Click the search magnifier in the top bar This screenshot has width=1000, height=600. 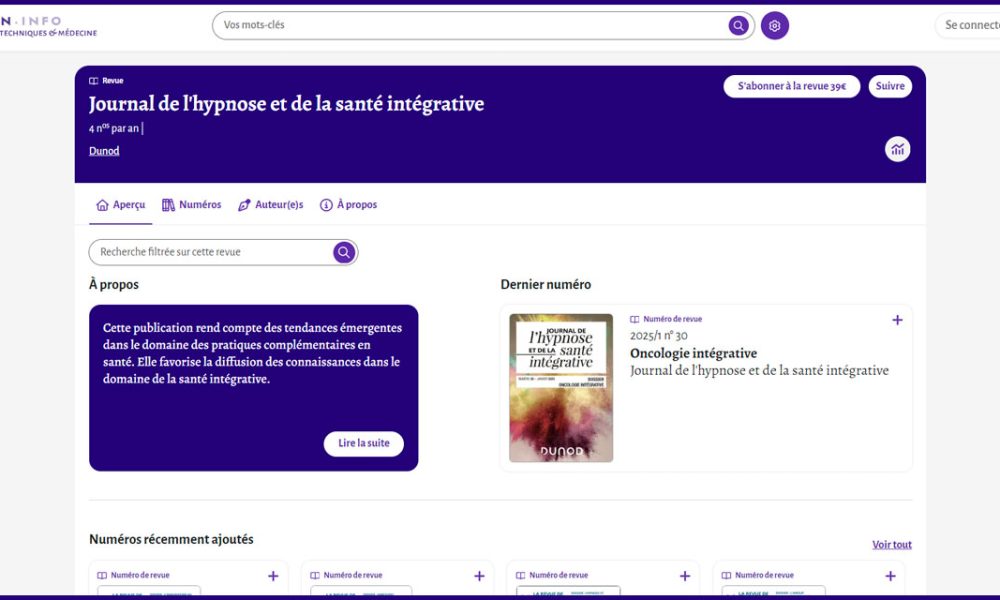(738, 25)
